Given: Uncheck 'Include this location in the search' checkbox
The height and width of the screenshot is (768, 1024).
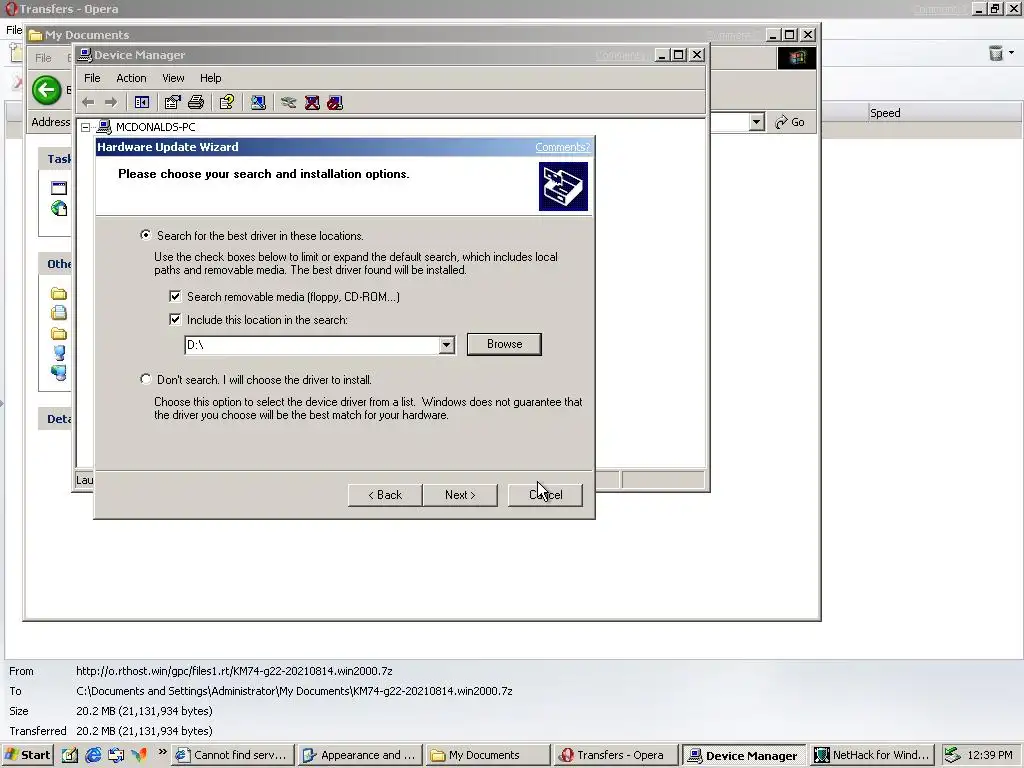Looking at the screenshot, I should [175, 319].
